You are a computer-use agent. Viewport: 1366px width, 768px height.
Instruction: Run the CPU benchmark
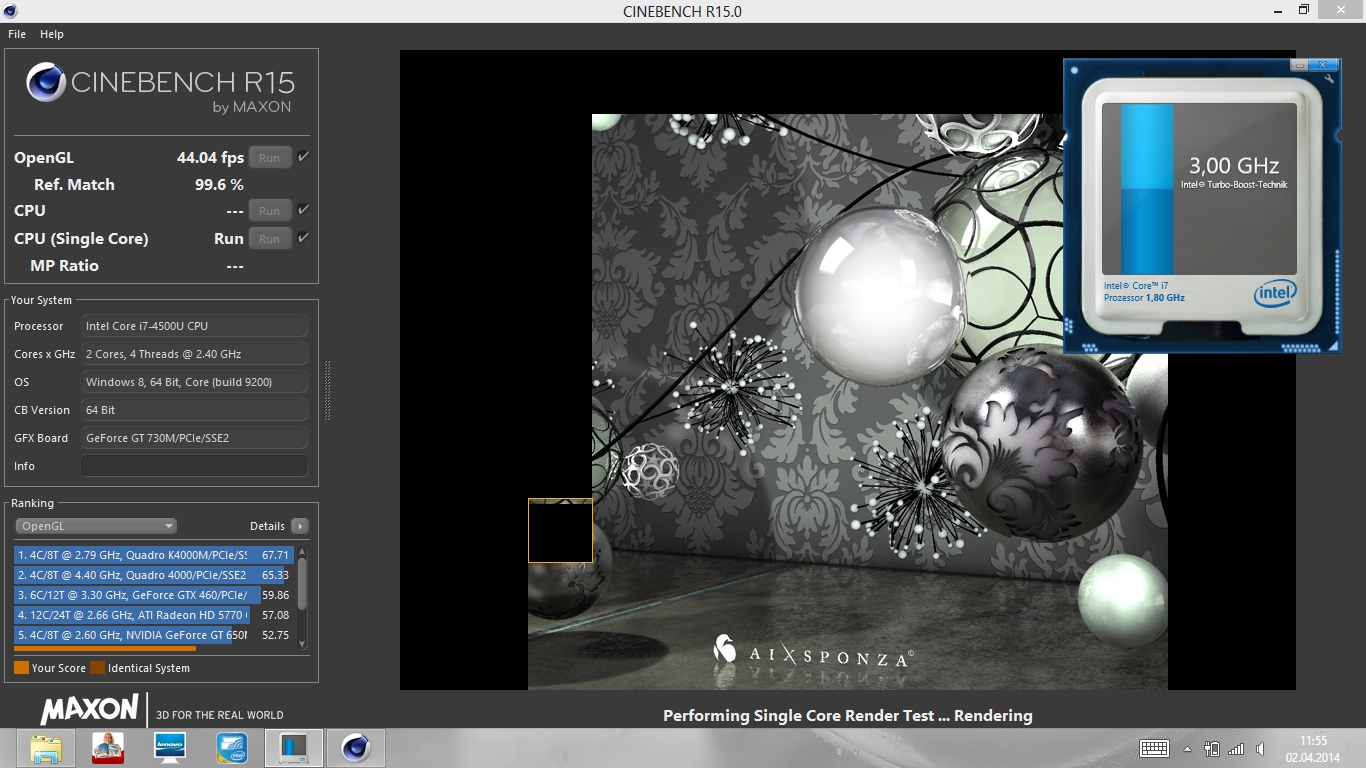(x=270, y=210)
